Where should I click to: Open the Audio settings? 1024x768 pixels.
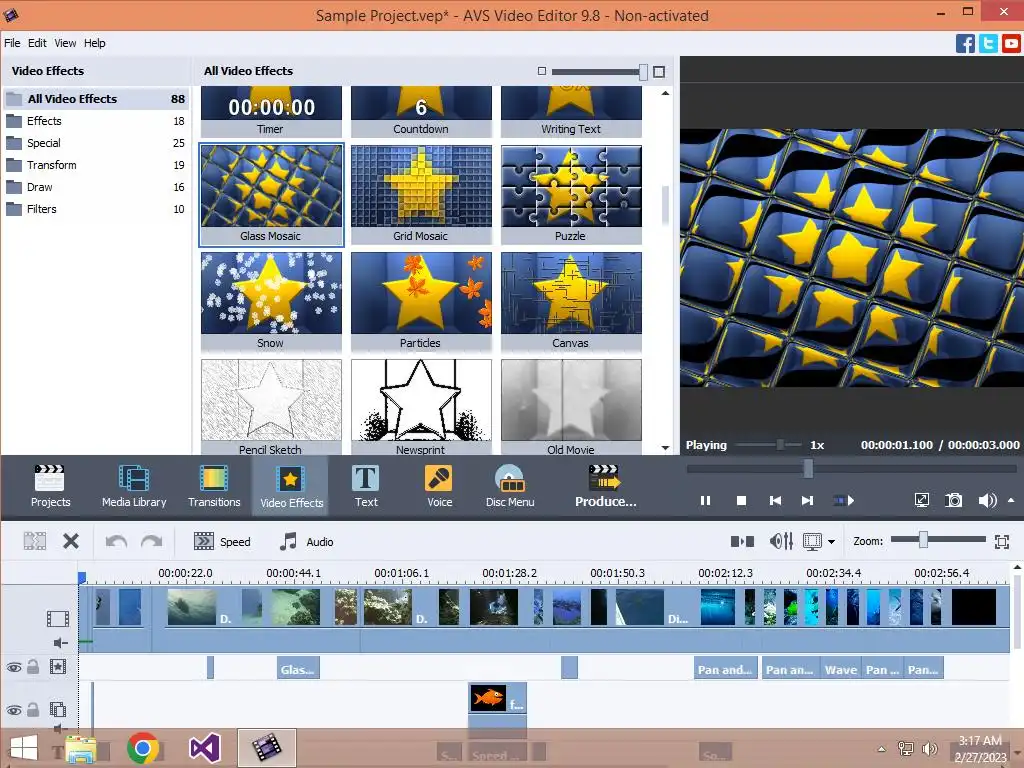pyautogui.click(x=306, y=541)
